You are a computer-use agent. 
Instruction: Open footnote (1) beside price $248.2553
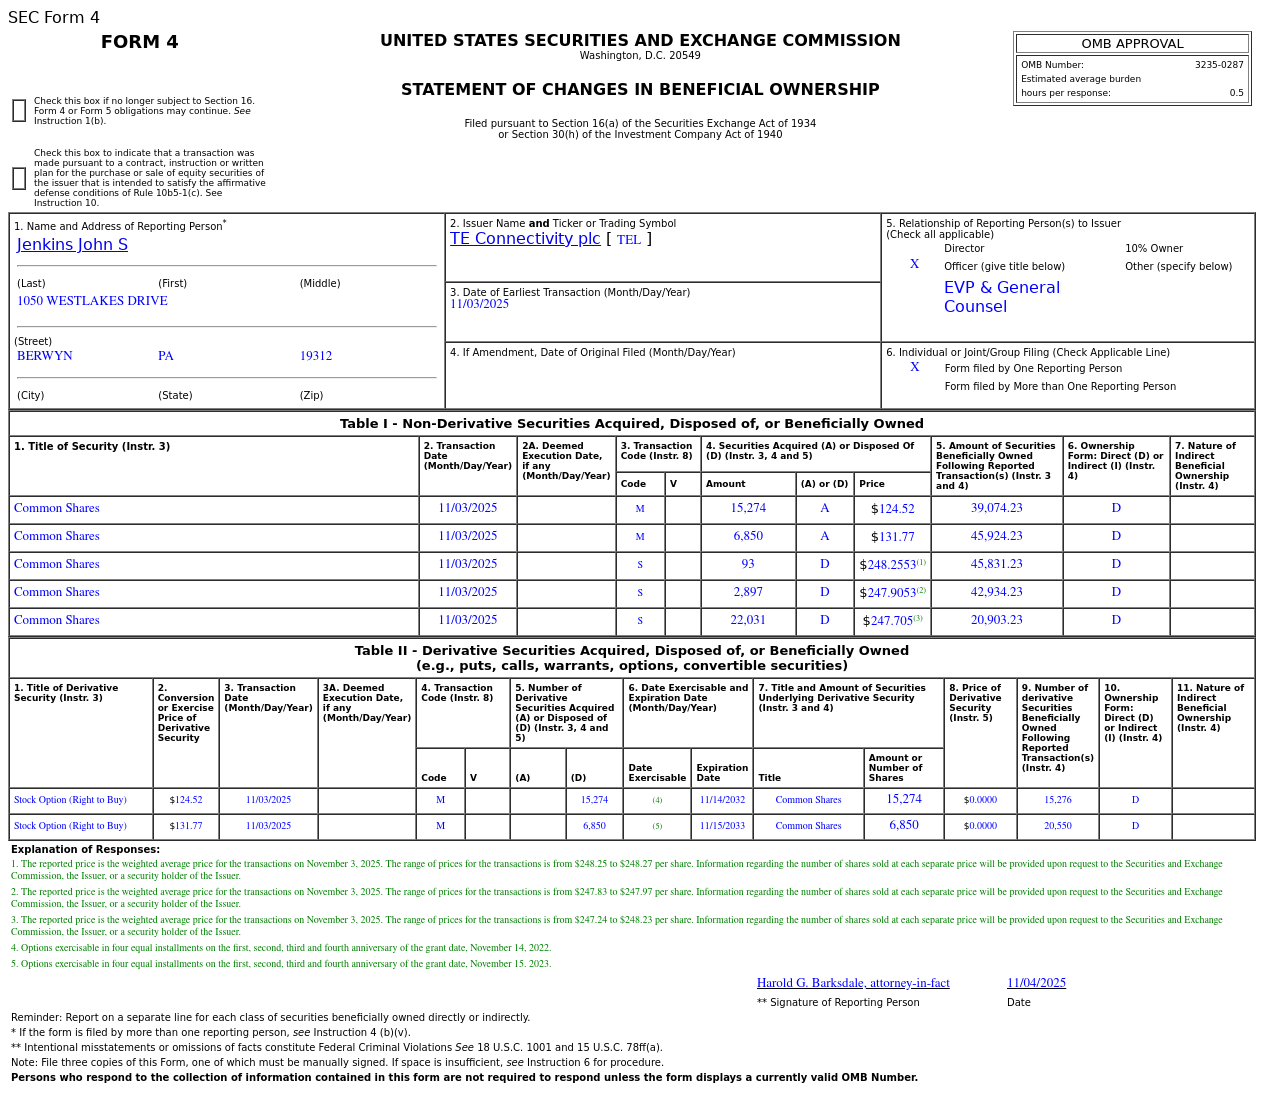coord(921,562)
